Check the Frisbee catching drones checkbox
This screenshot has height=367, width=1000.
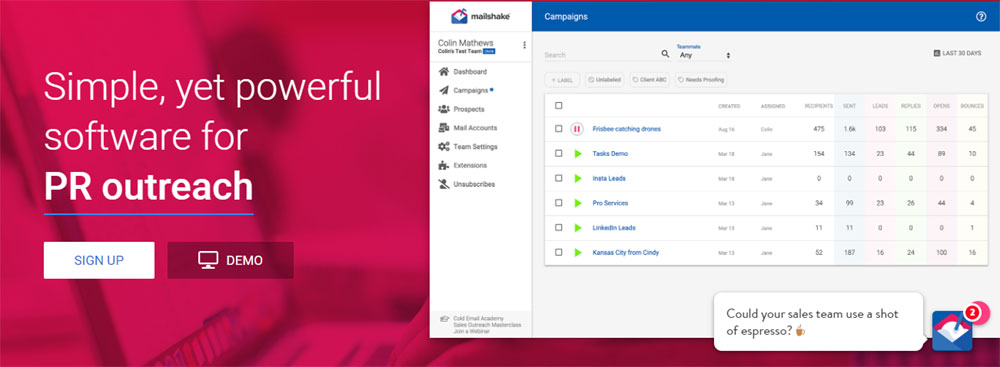click(x=559, y=129)
